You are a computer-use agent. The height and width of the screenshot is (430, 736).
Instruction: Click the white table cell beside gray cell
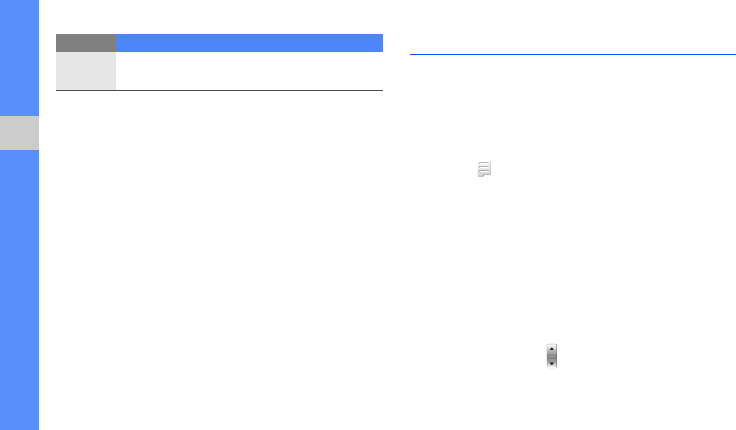tap(249, 71)
